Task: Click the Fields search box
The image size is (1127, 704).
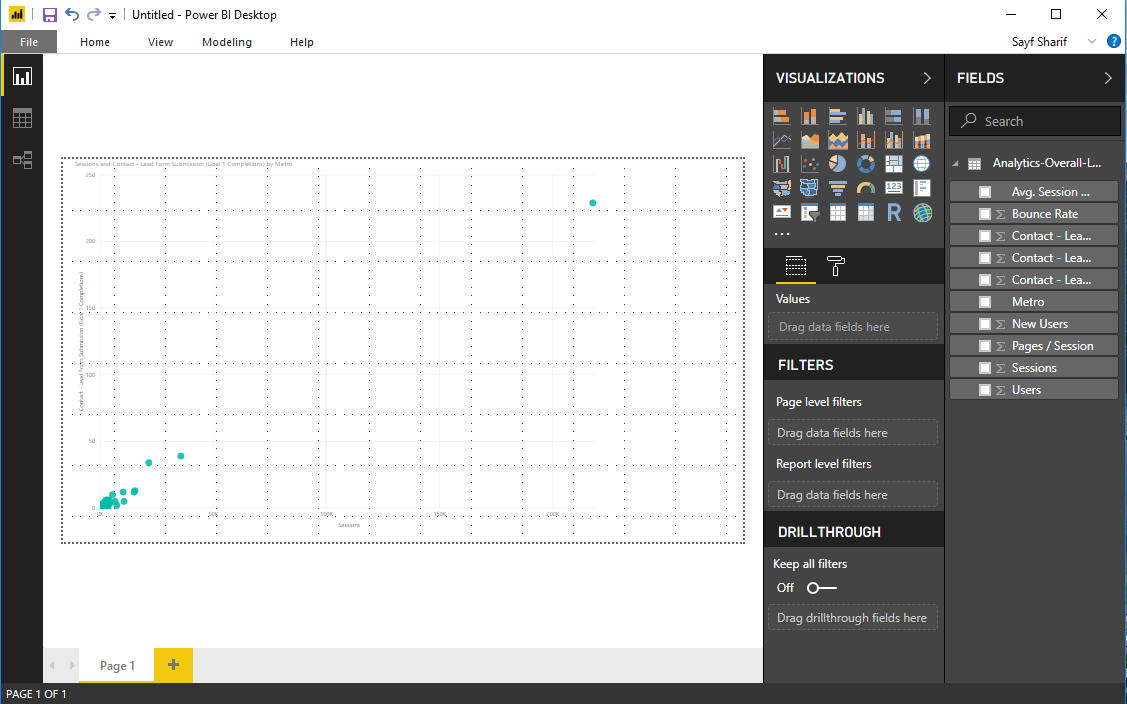Action: 1035,121
